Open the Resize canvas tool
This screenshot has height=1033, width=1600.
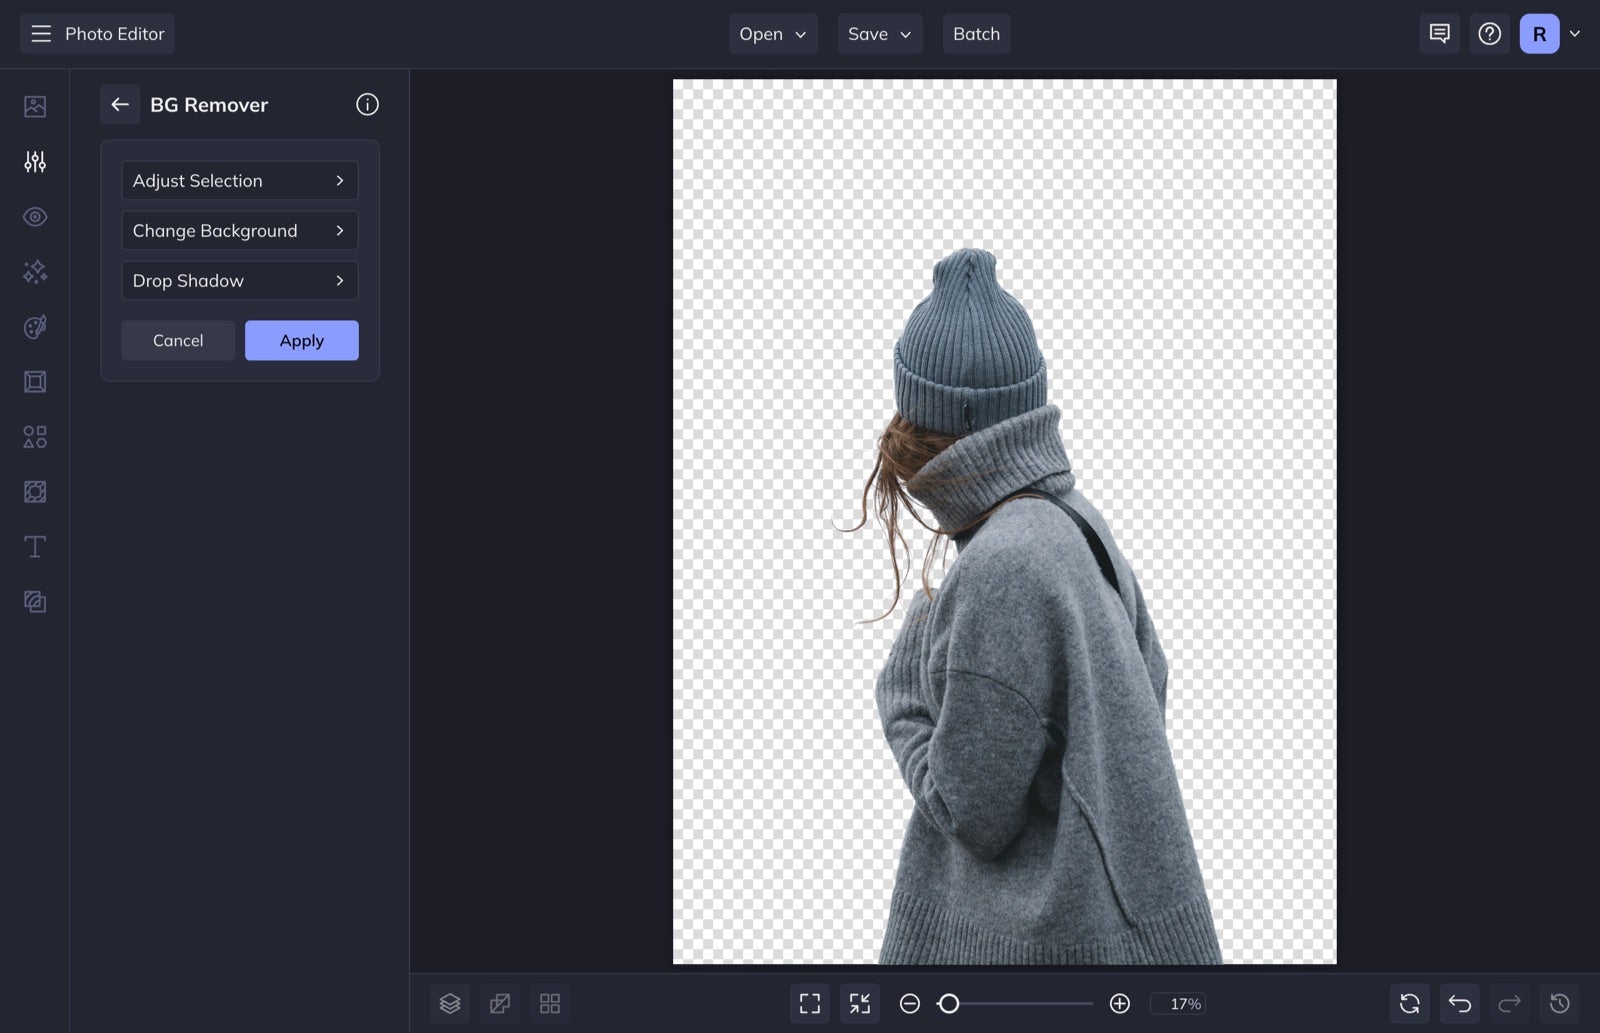34,491
